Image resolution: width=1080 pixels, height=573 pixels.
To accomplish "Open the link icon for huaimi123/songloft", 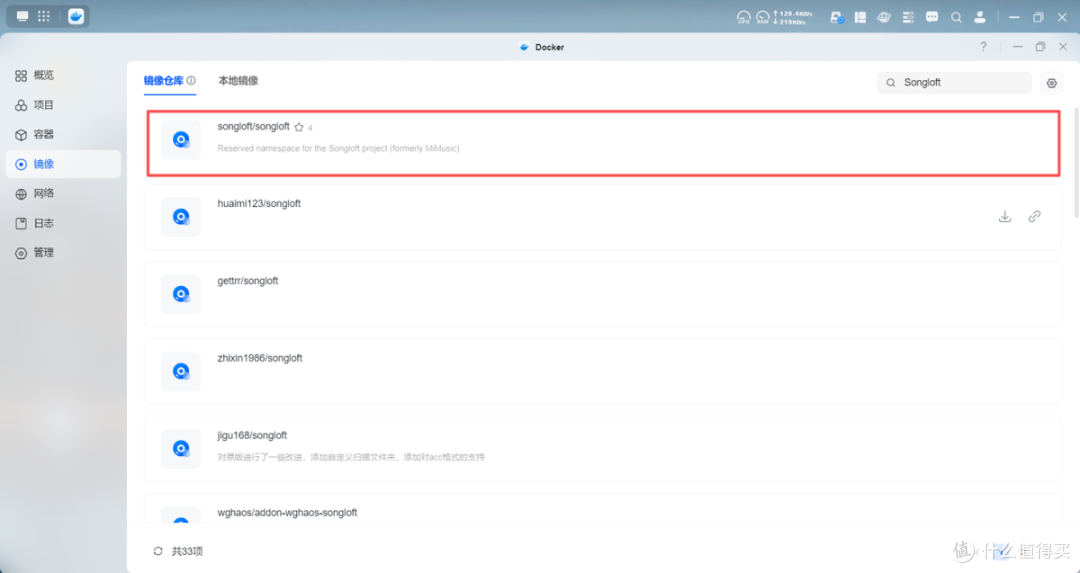I will (x=1035, y=216).
